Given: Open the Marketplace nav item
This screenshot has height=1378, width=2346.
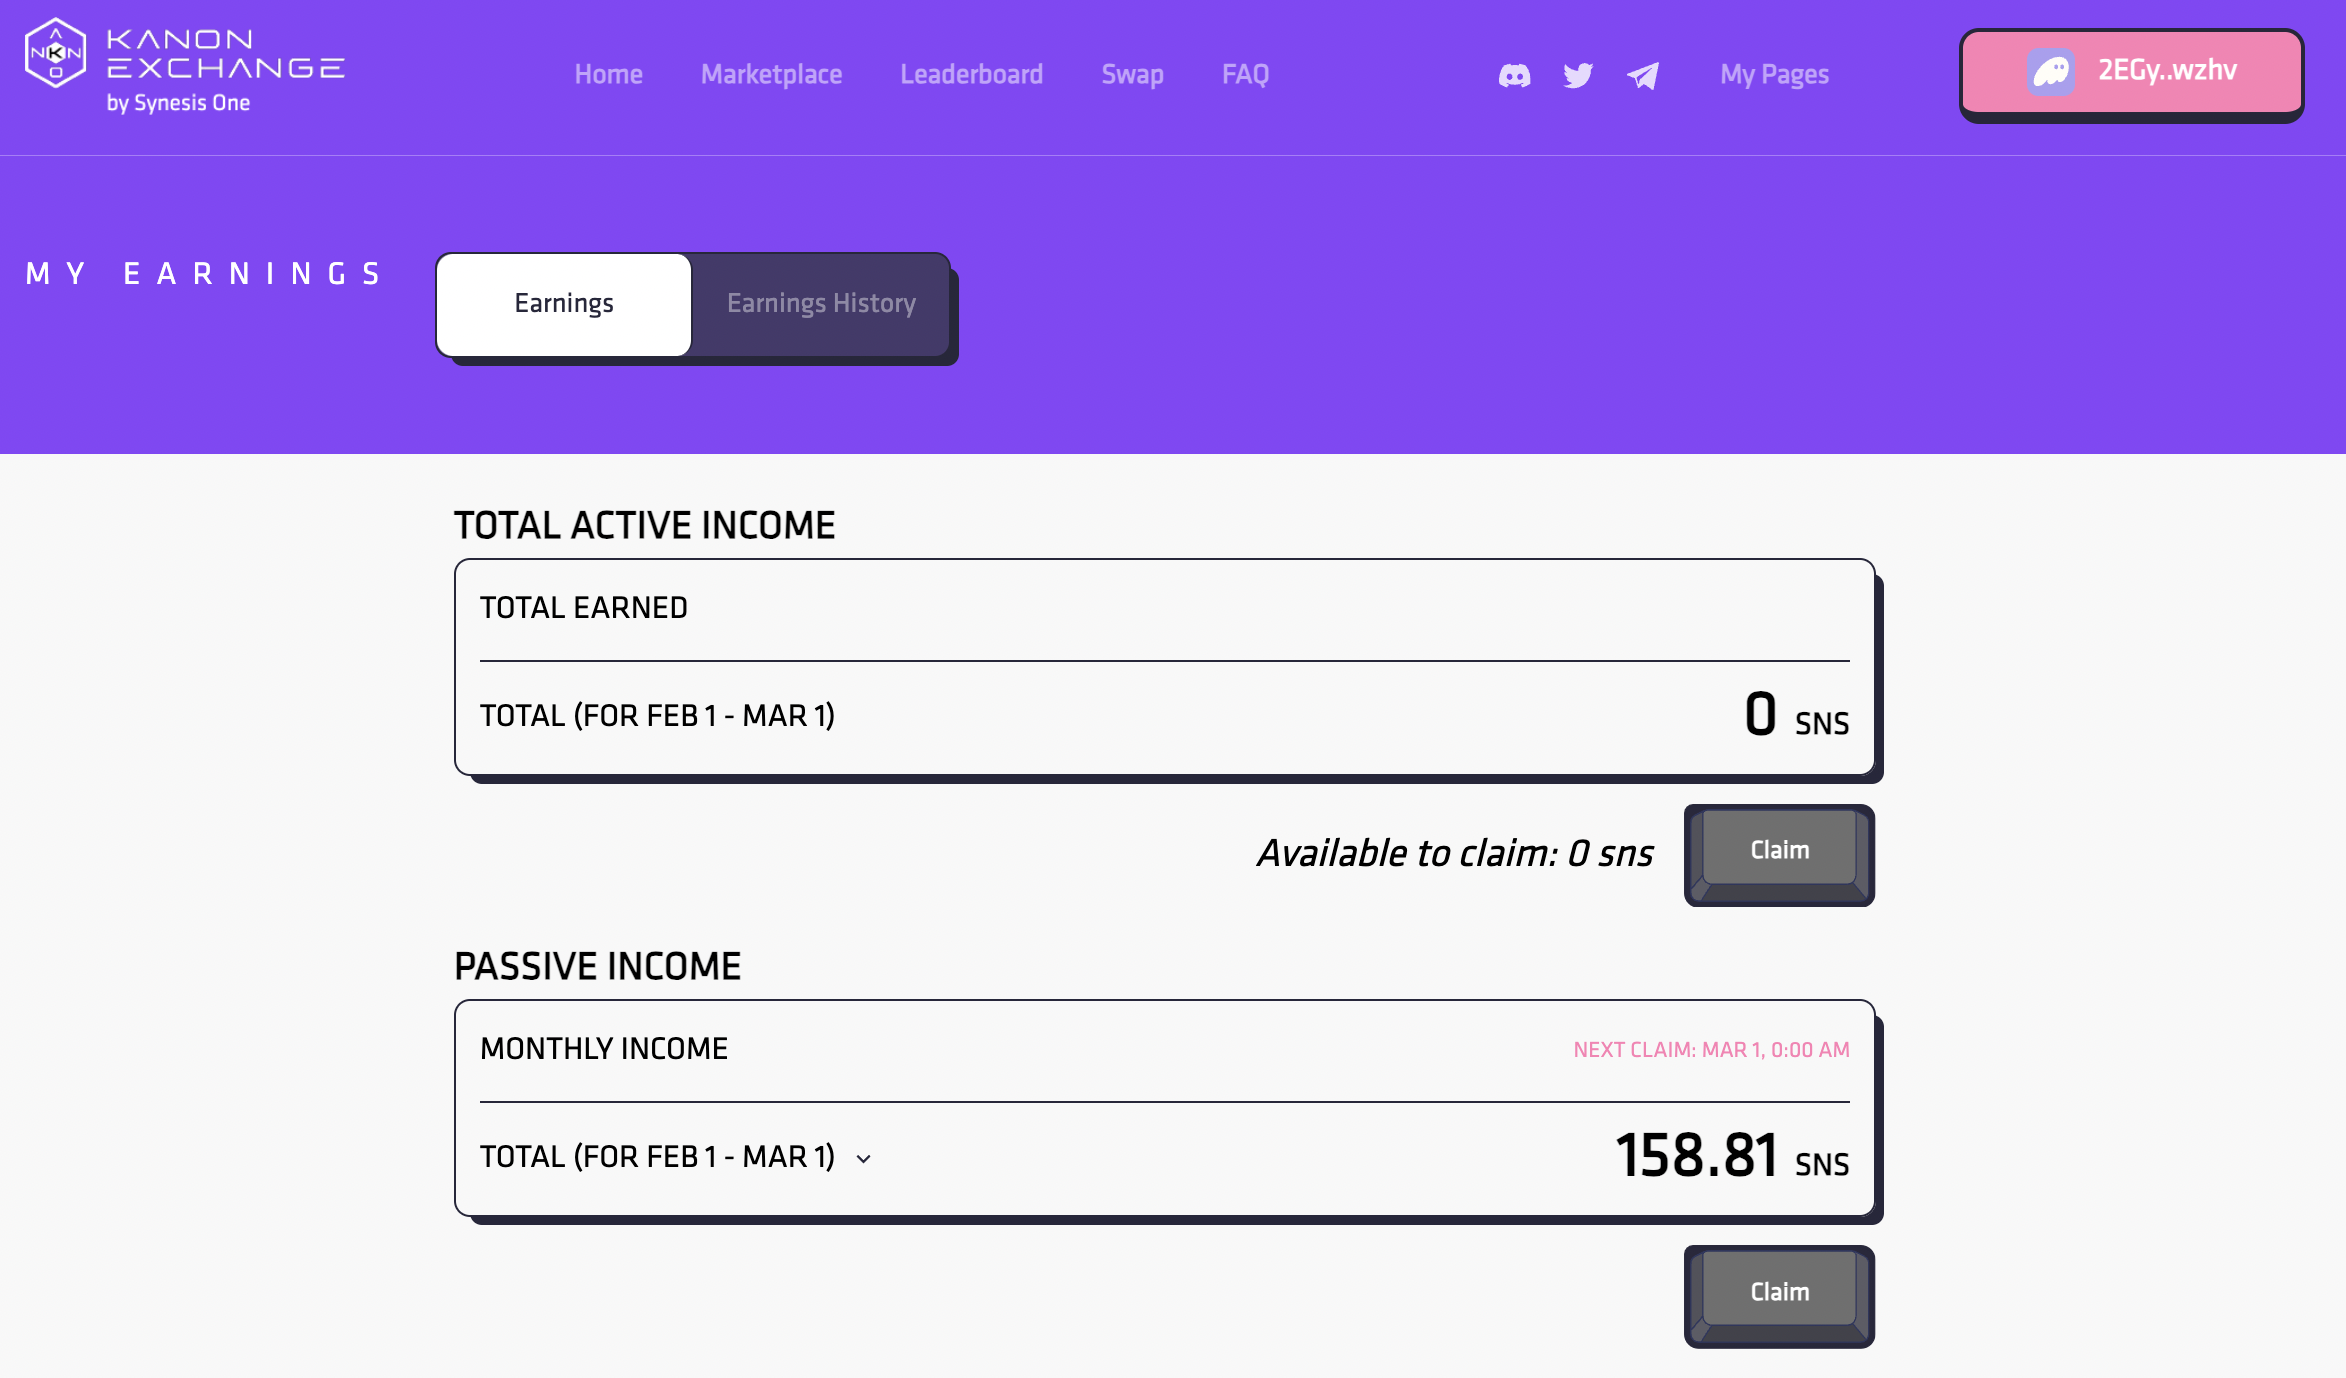Looking at the screenshot, I should coord(771,74).
